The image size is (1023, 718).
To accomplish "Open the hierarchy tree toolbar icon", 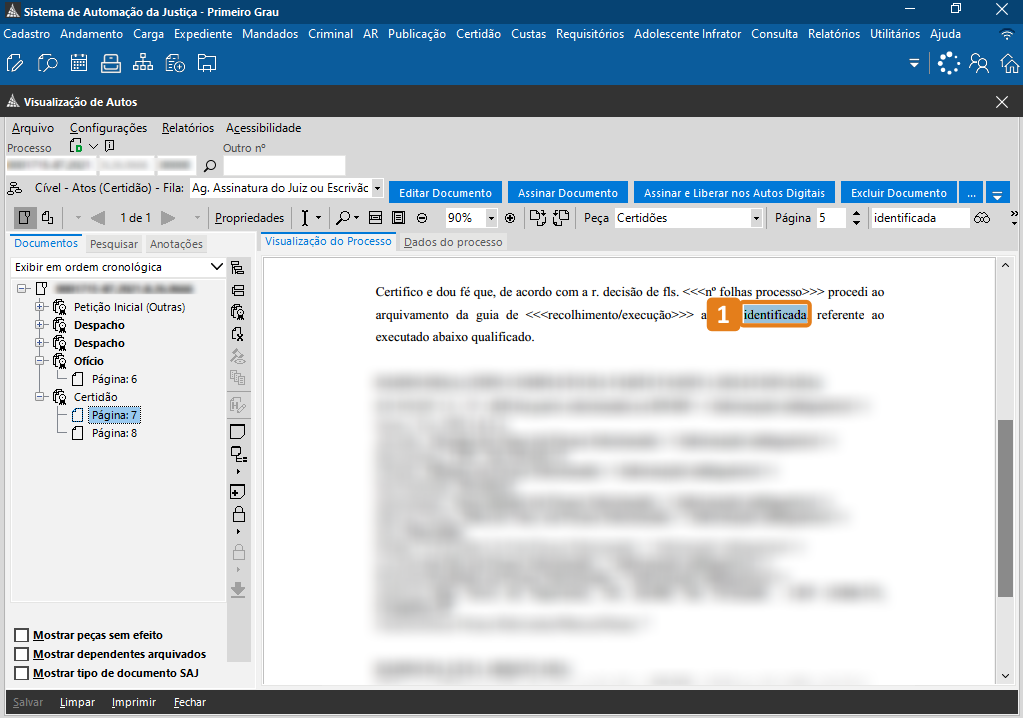I will point(143,63).
